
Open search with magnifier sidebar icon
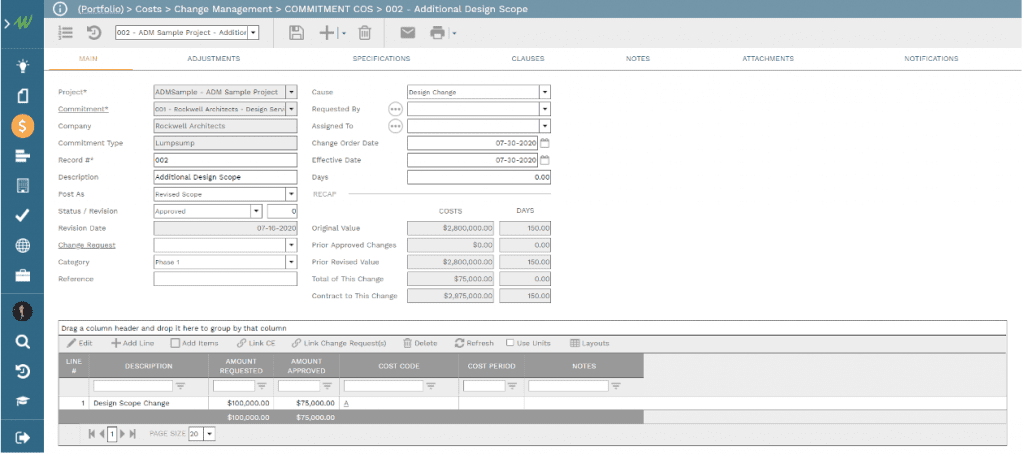(x=22, y=341)
